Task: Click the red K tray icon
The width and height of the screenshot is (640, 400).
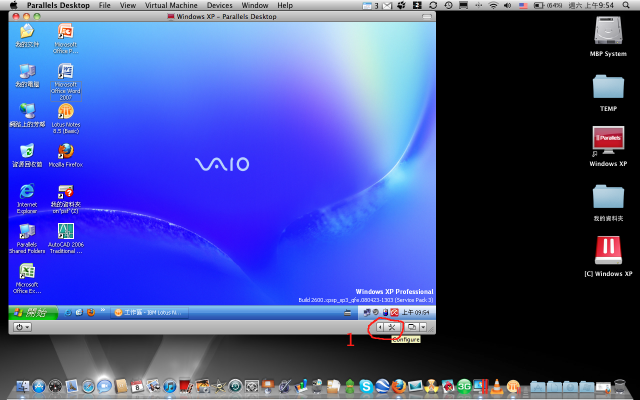Action: [394, 313]
